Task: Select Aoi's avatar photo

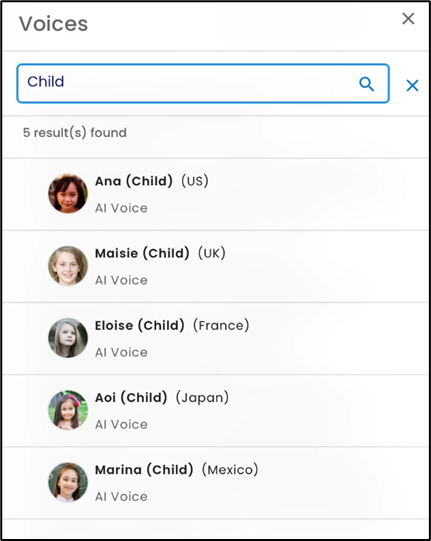Action: point(68,410)
